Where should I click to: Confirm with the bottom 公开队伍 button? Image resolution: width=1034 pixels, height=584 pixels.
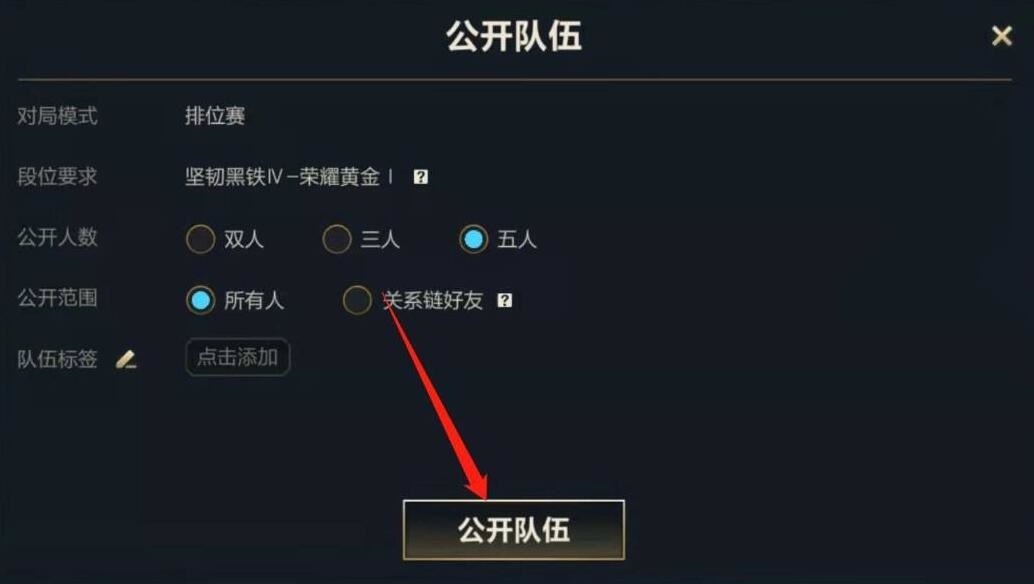coord(514,530)
